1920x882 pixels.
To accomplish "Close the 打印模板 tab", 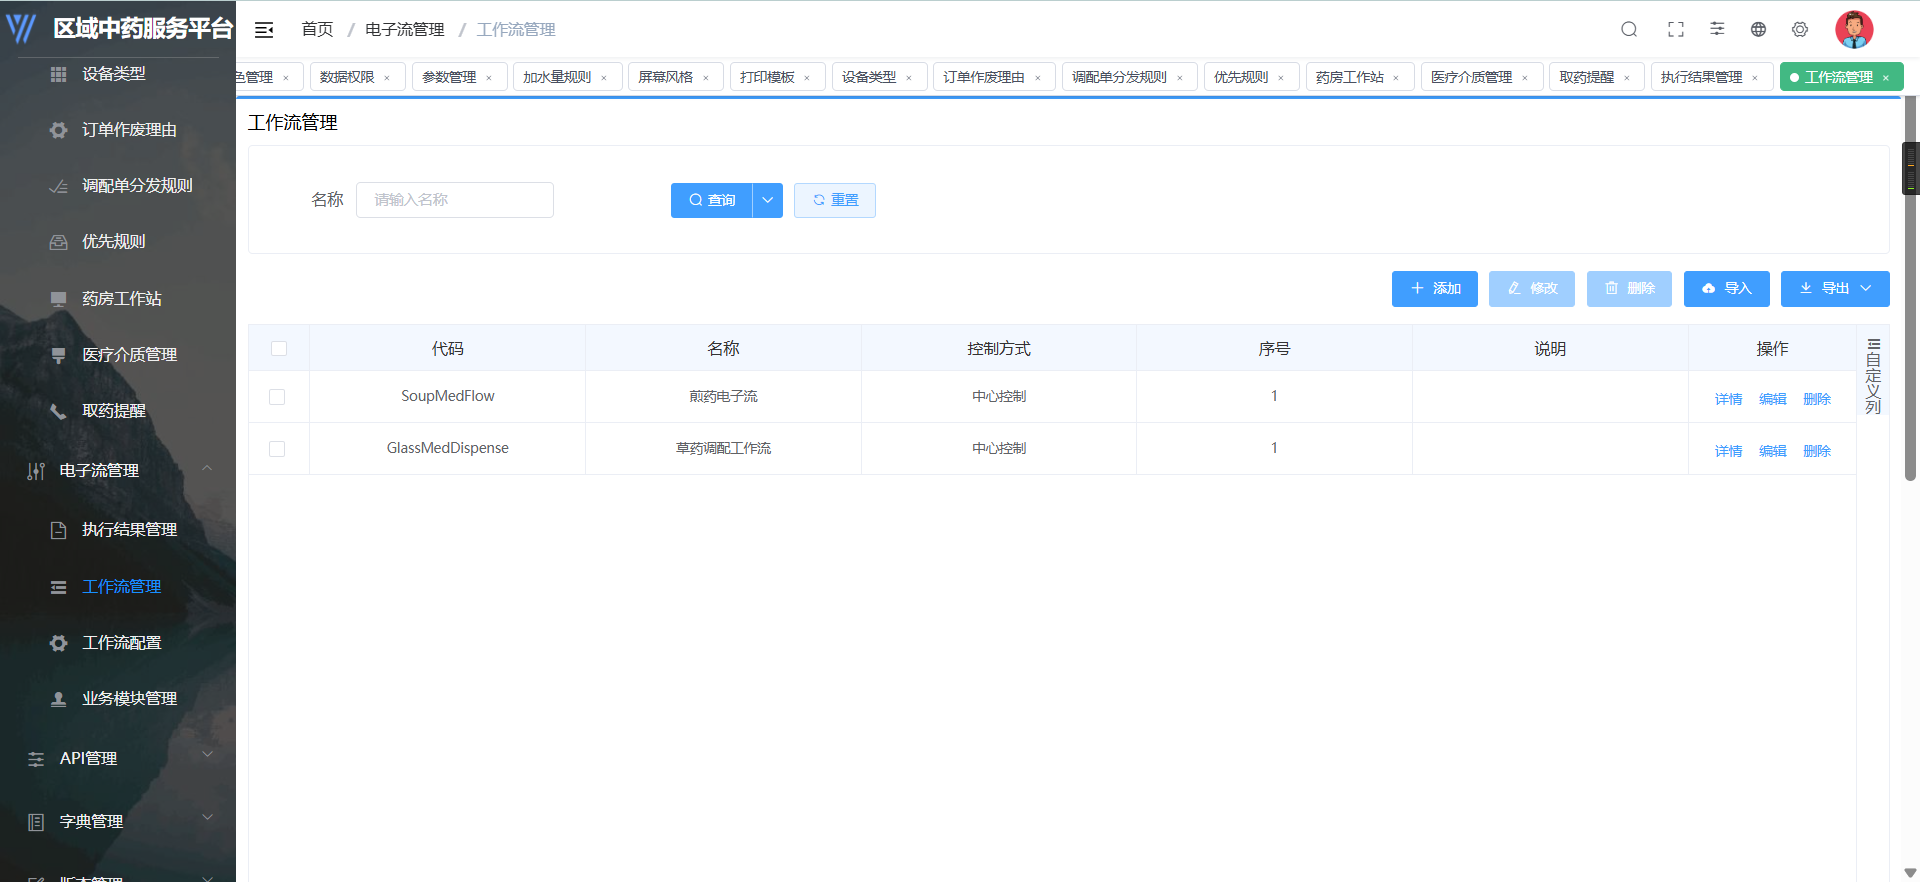I will click(807, 78).
